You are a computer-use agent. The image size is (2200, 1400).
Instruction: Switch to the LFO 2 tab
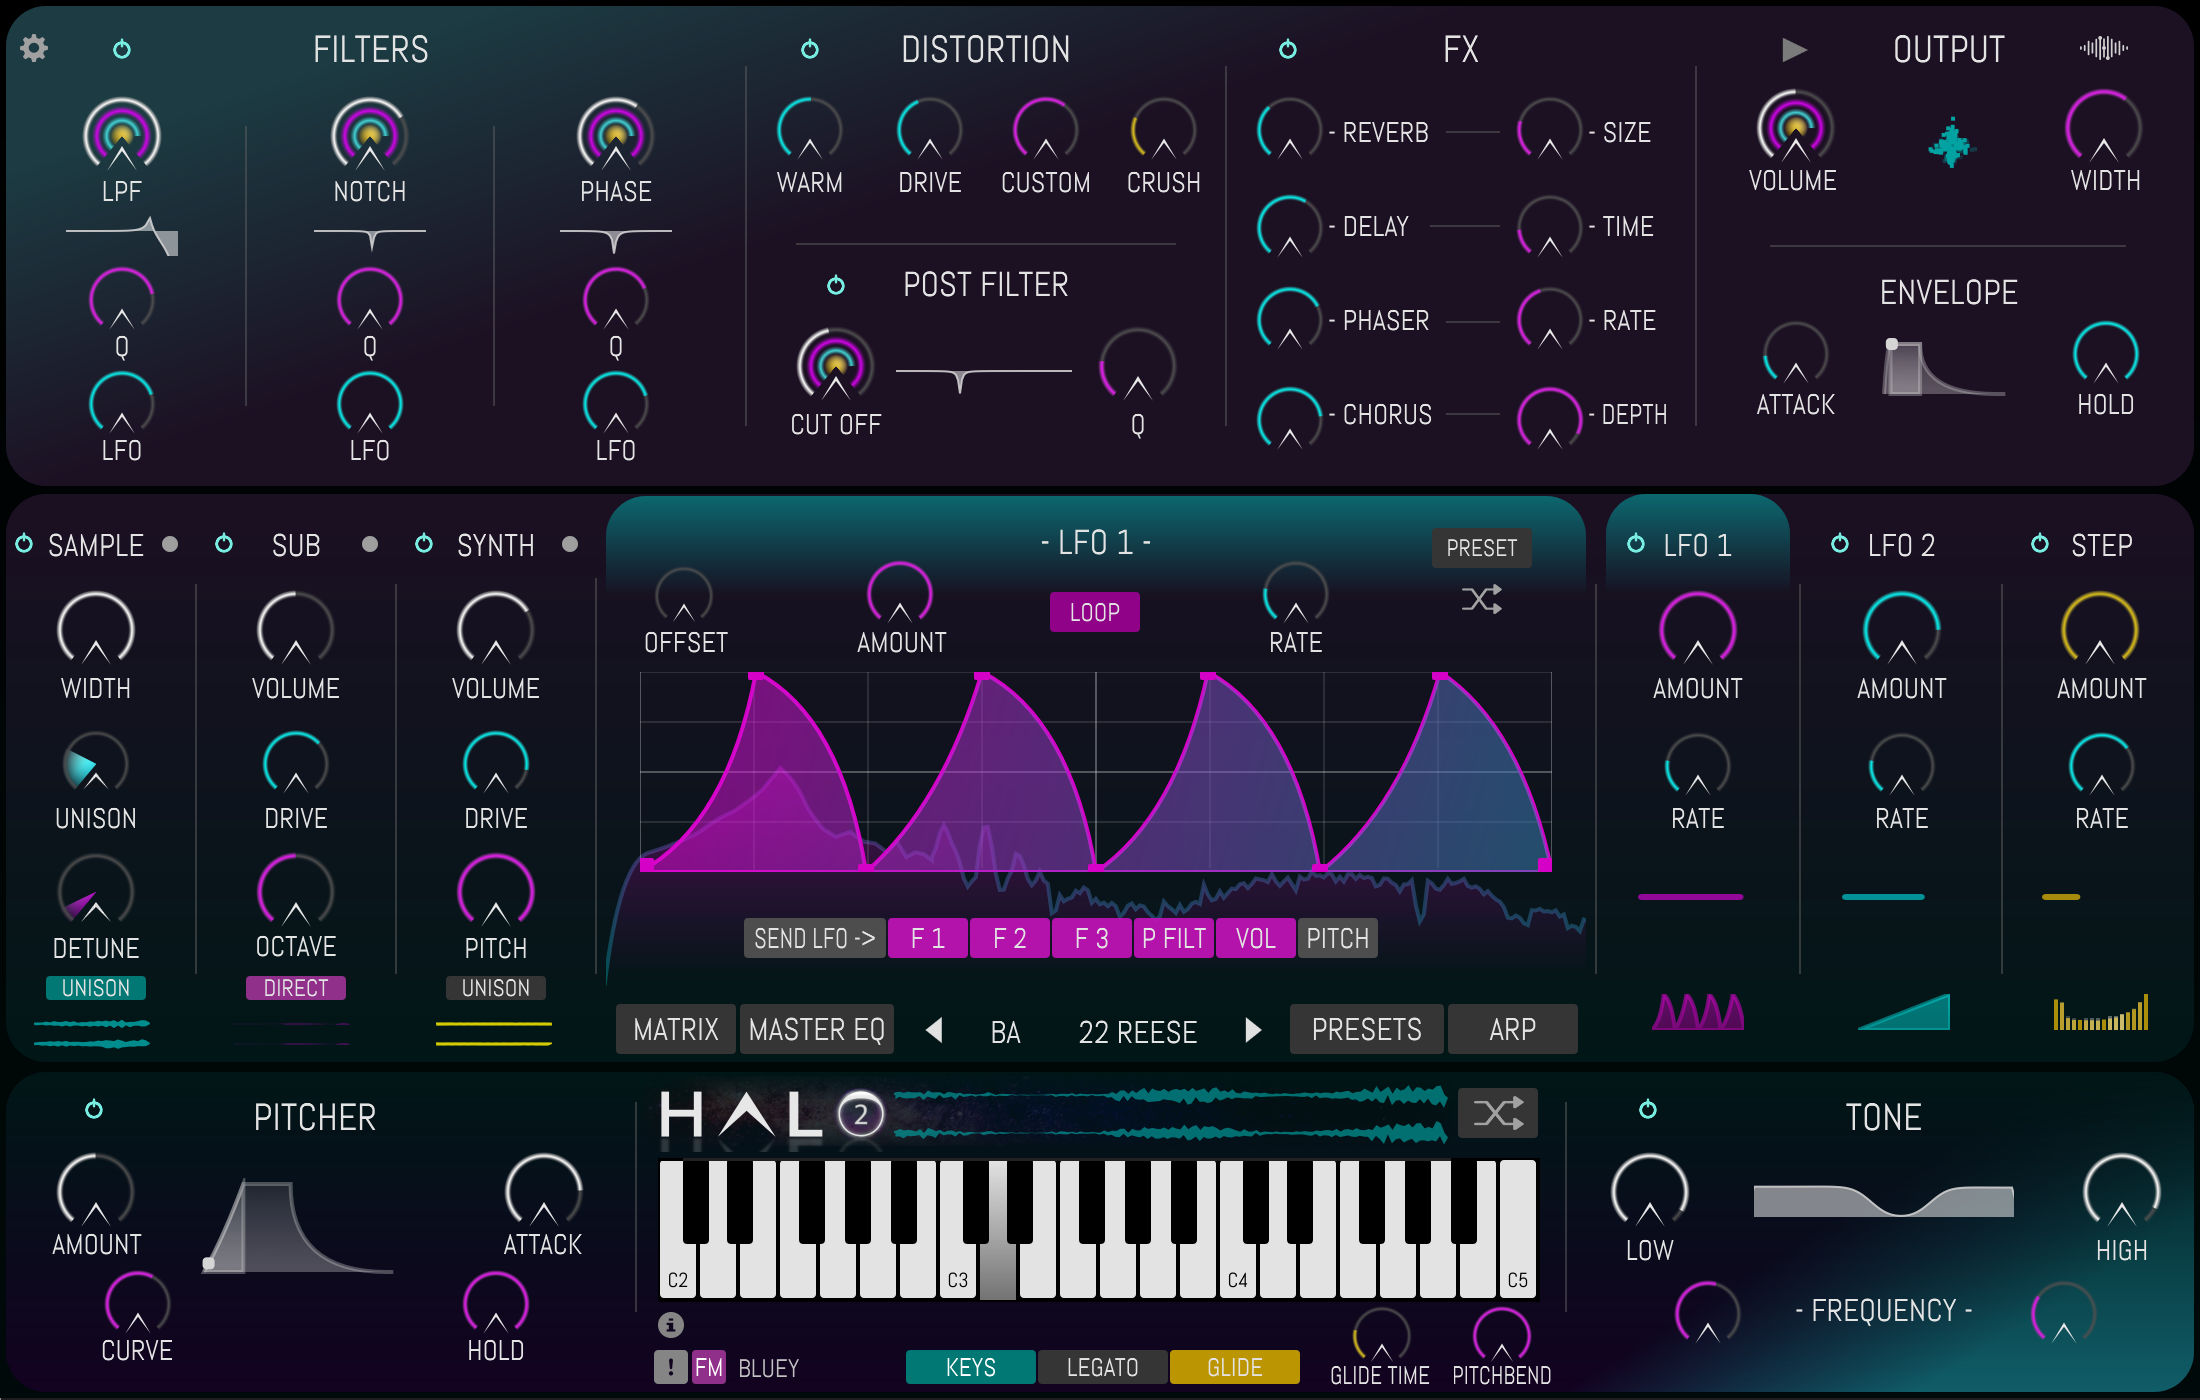(x=1900, y=545)
